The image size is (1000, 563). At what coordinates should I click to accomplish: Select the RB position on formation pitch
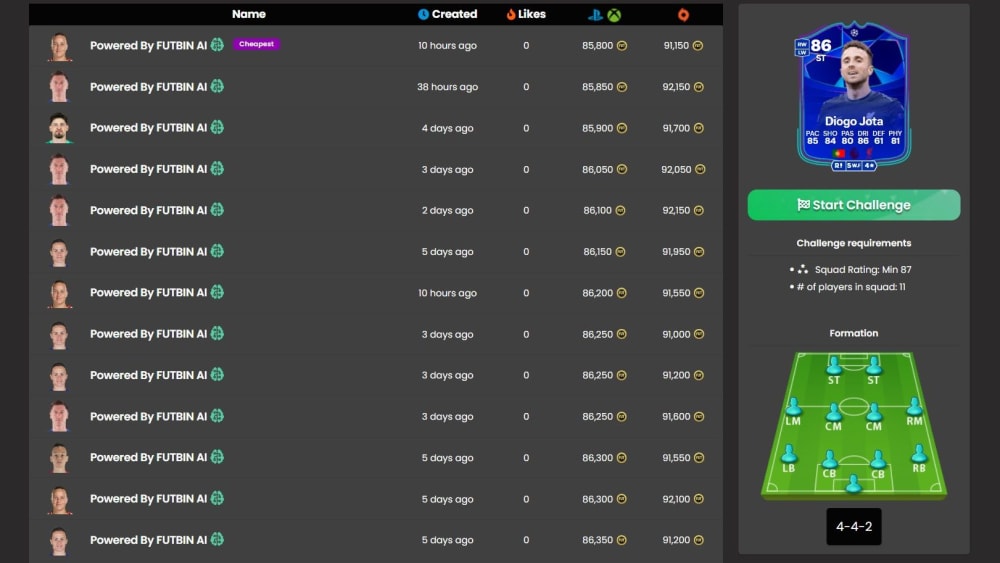[919, 459]
